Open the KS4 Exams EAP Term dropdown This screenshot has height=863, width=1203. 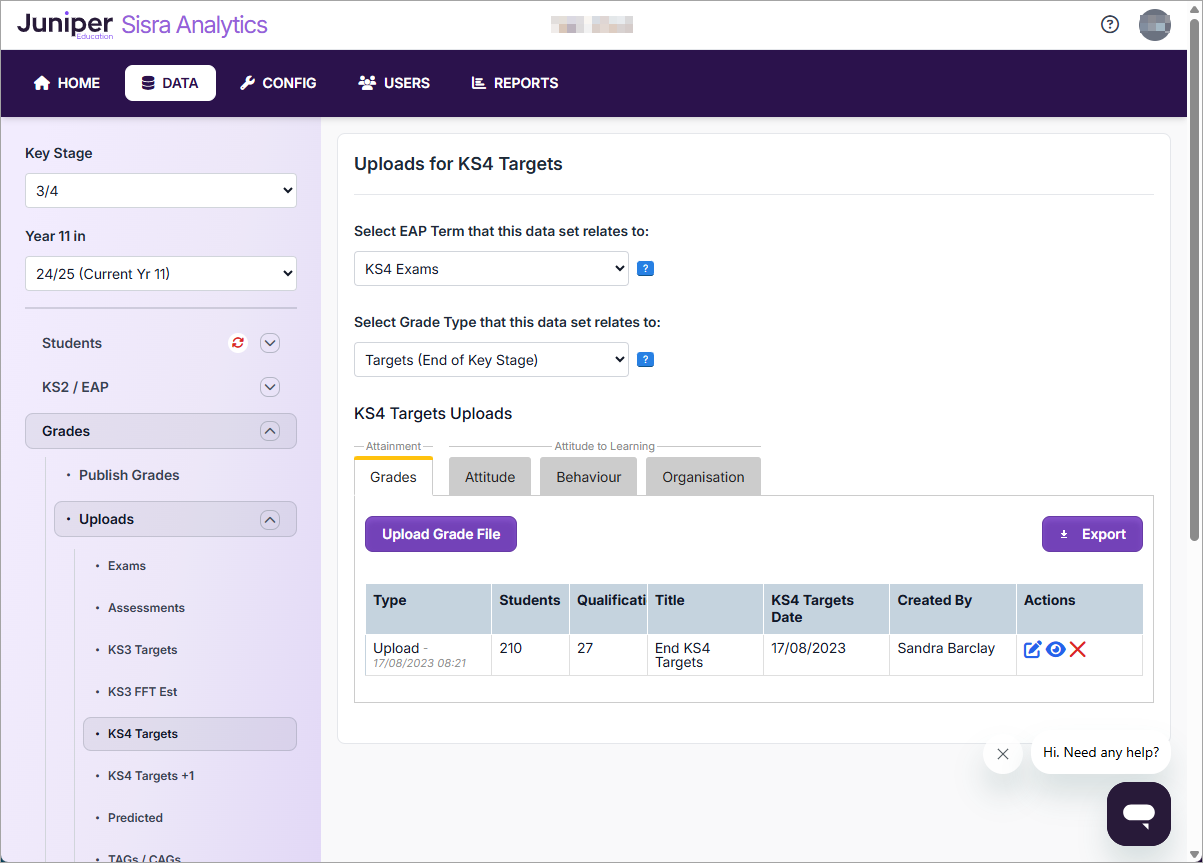(x=491, y=269)
